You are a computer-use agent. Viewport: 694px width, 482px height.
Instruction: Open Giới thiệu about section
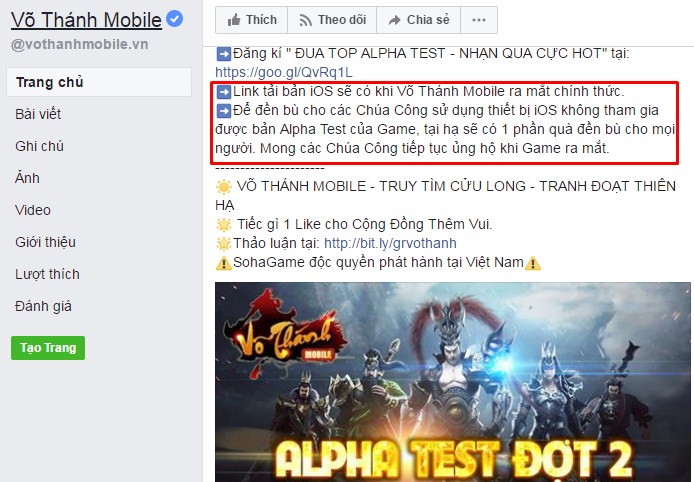[x=45, y=242]
